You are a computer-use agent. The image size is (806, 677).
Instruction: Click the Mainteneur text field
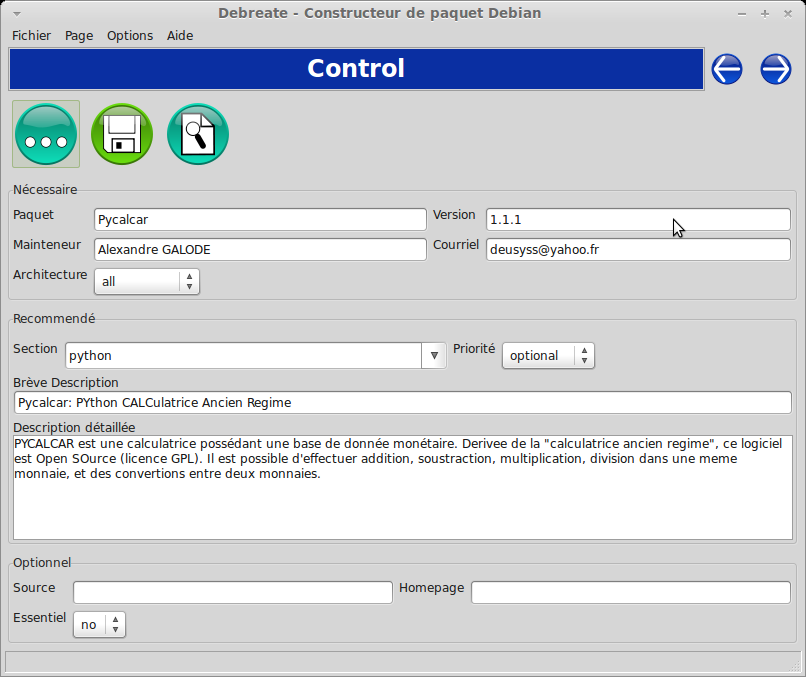pos(260,250)
